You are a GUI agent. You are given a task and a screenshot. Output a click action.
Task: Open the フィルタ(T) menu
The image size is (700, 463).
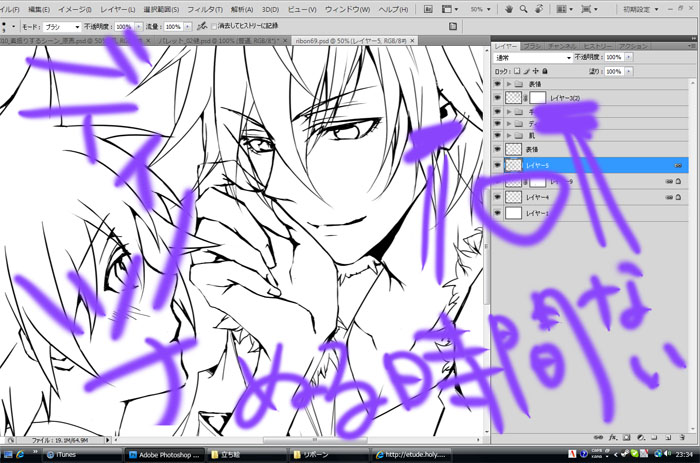[x=204, y=9]
